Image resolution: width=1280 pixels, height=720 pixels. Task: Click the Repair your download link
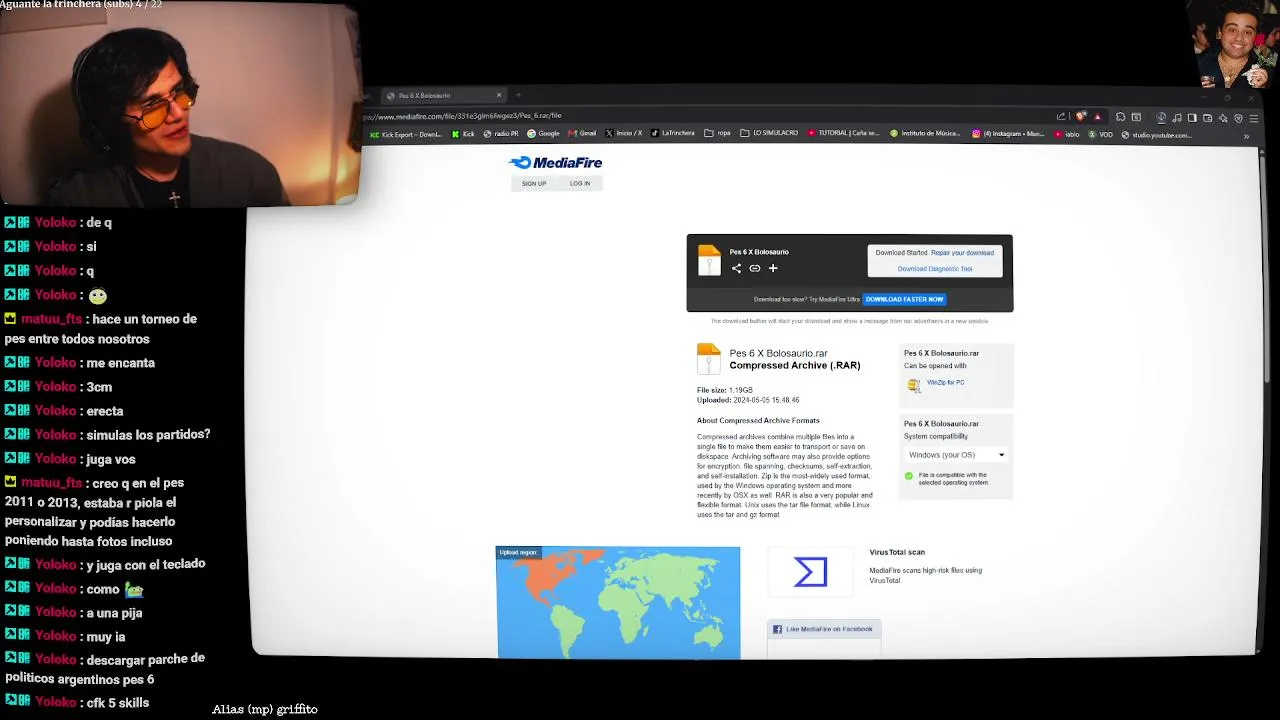point(962,253)
